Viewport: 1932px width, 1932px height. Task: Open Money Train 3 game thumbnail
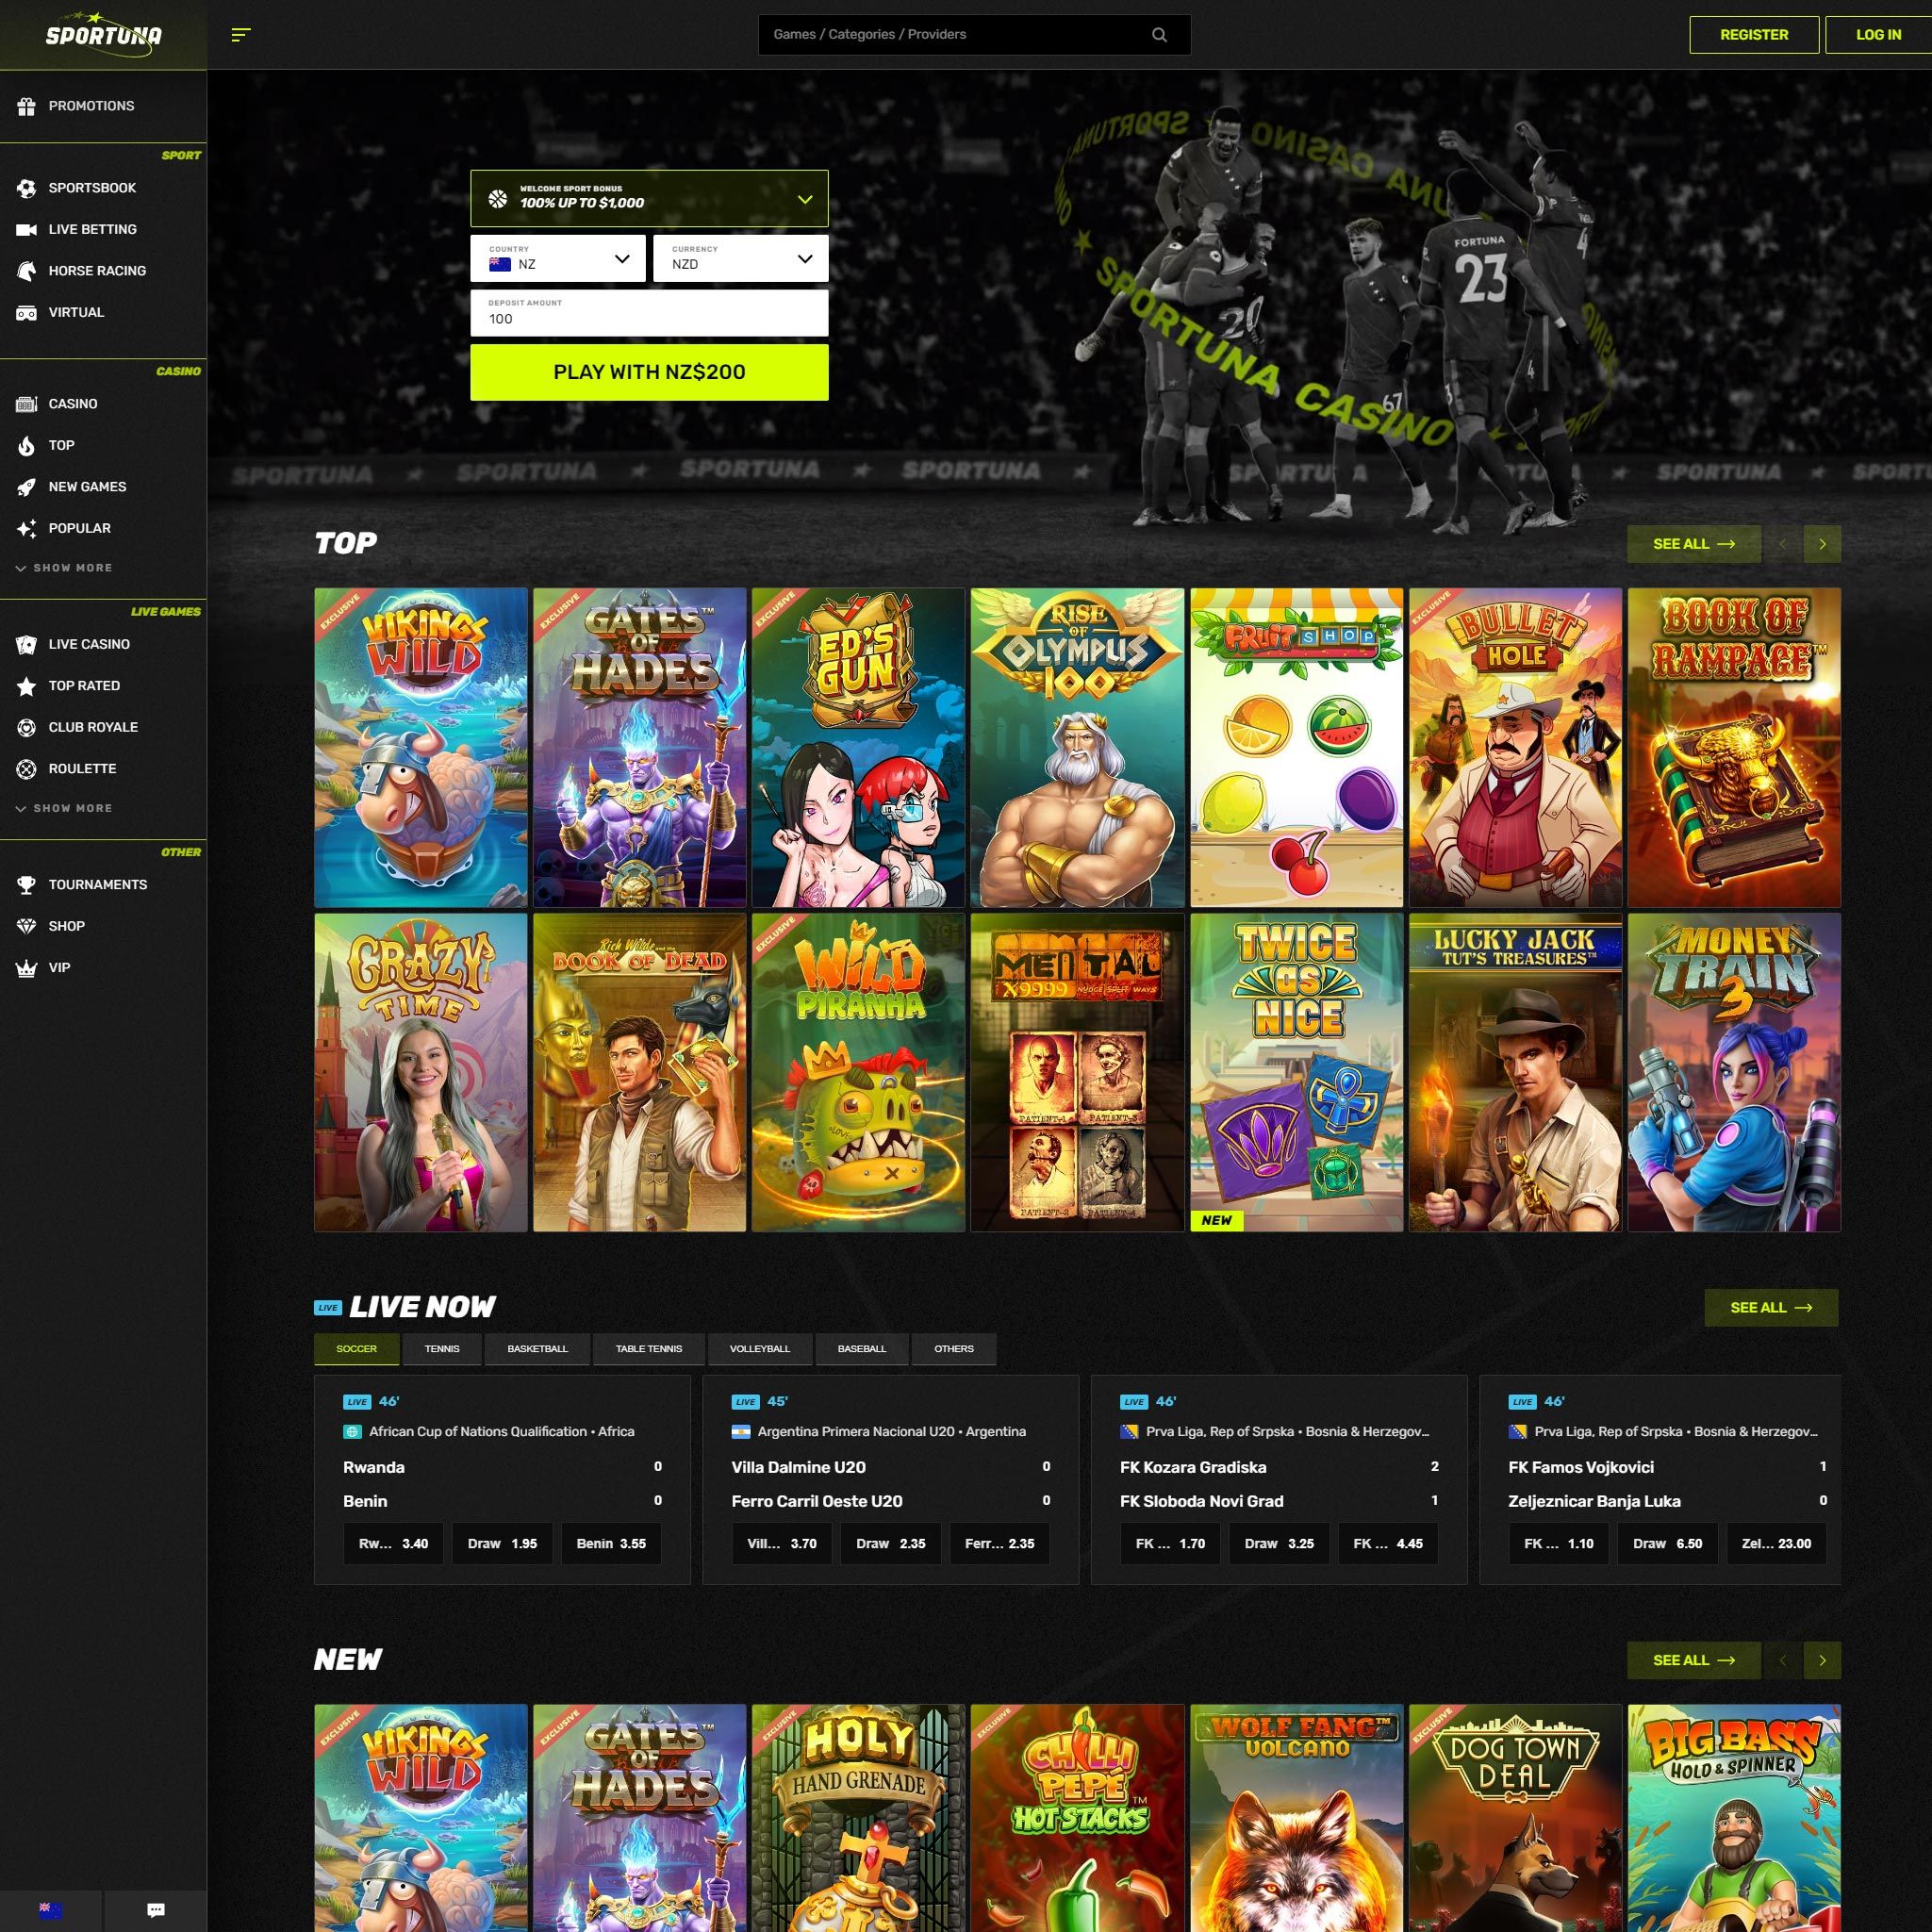(1734, 1072)
